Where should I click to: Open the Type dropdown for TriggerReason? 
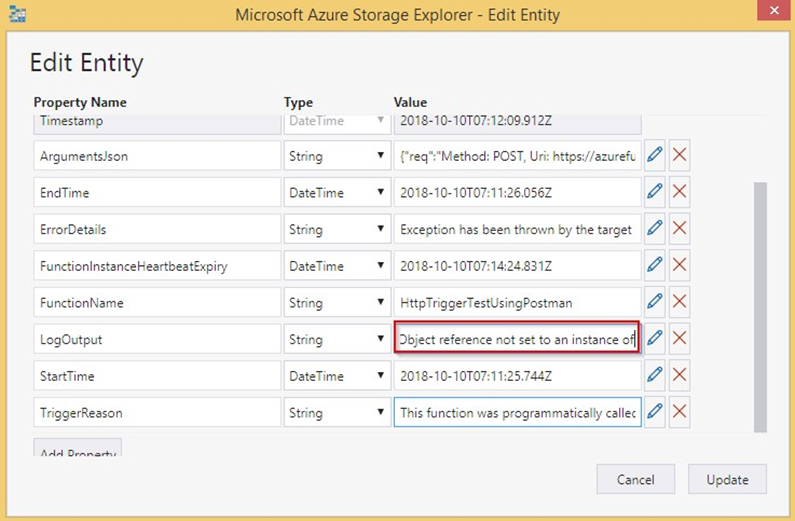click(x=336, y=412)
